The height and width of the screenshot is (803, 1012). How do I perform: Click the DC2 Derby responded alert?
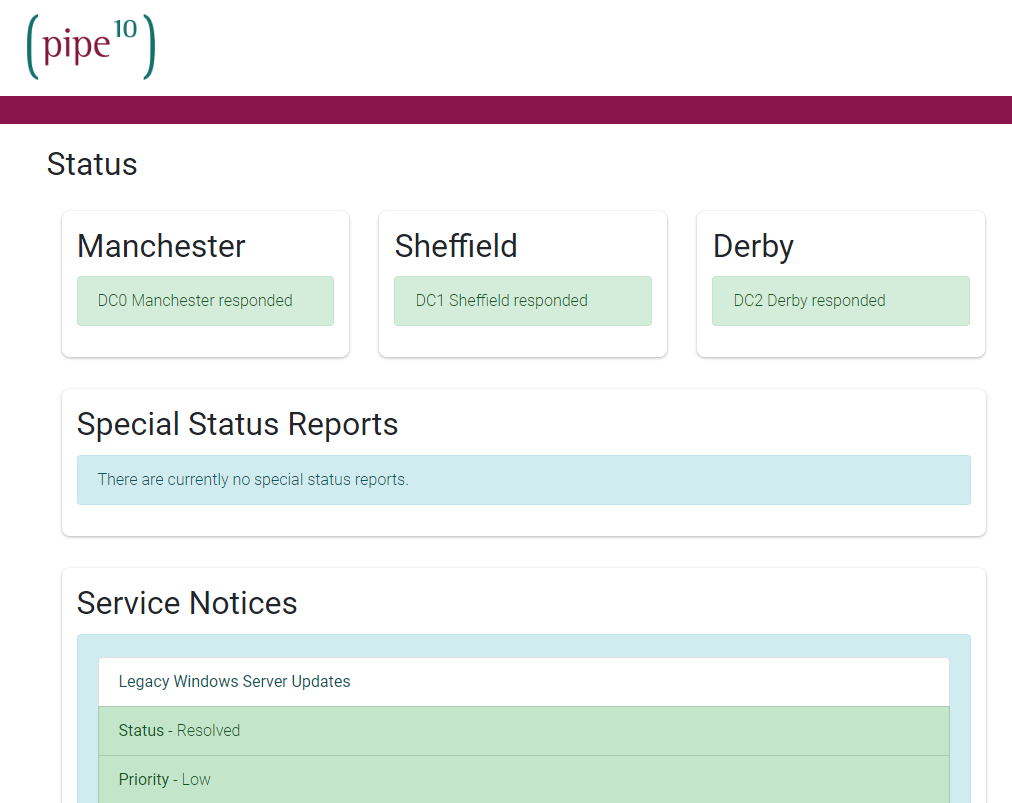tap(840, 301)
